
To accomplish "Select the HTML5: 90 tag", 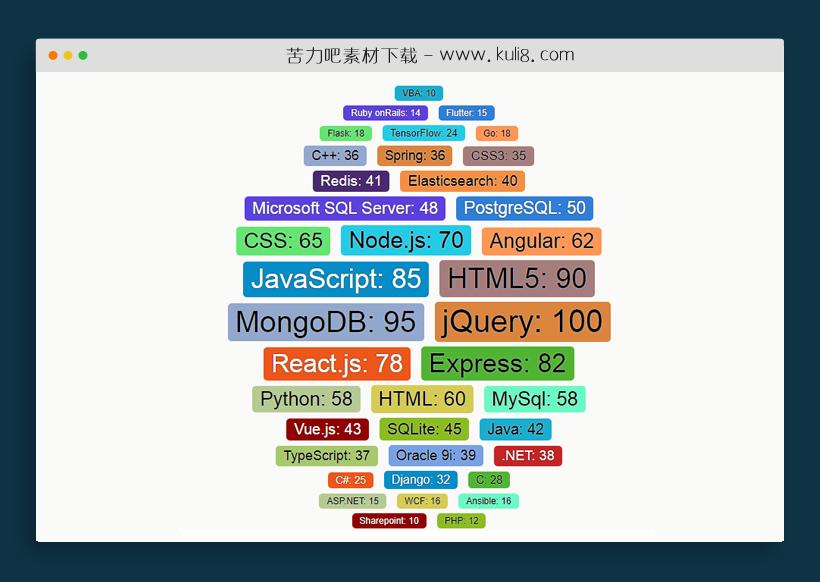I will coord(517,279).
